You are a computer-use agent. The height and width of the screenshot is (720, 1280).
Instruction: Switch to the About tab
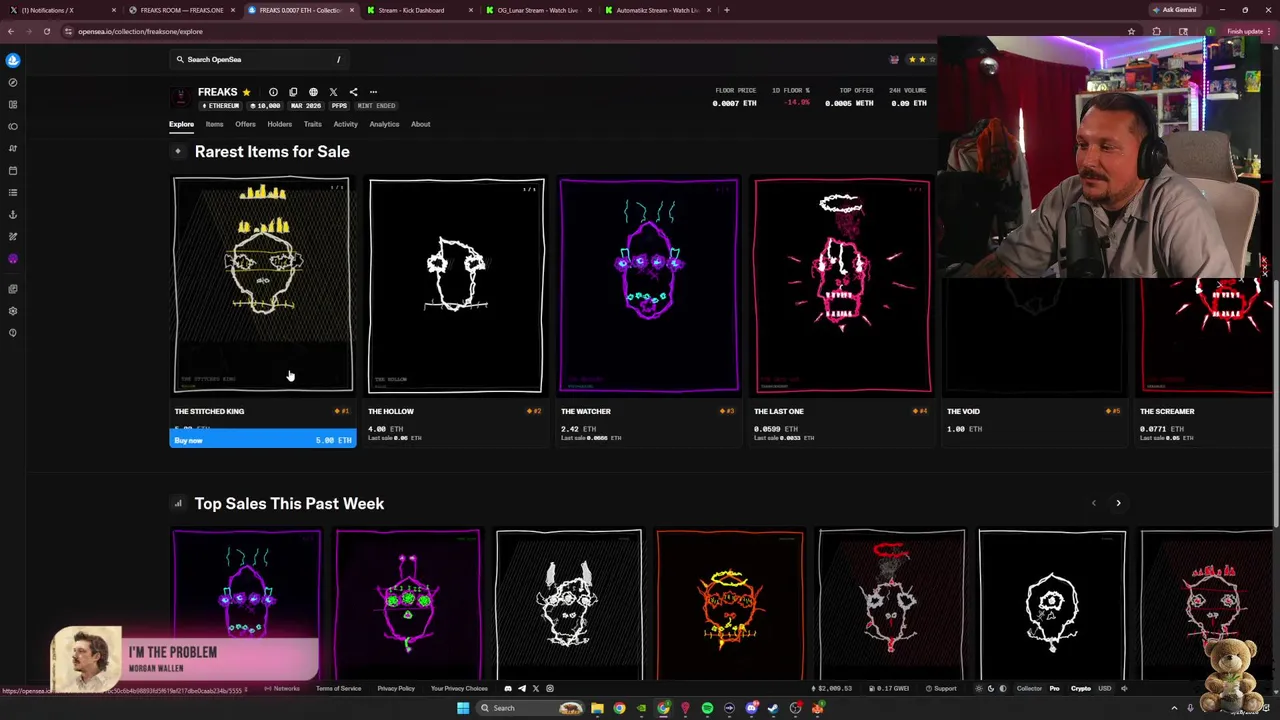tap(421, 124)
